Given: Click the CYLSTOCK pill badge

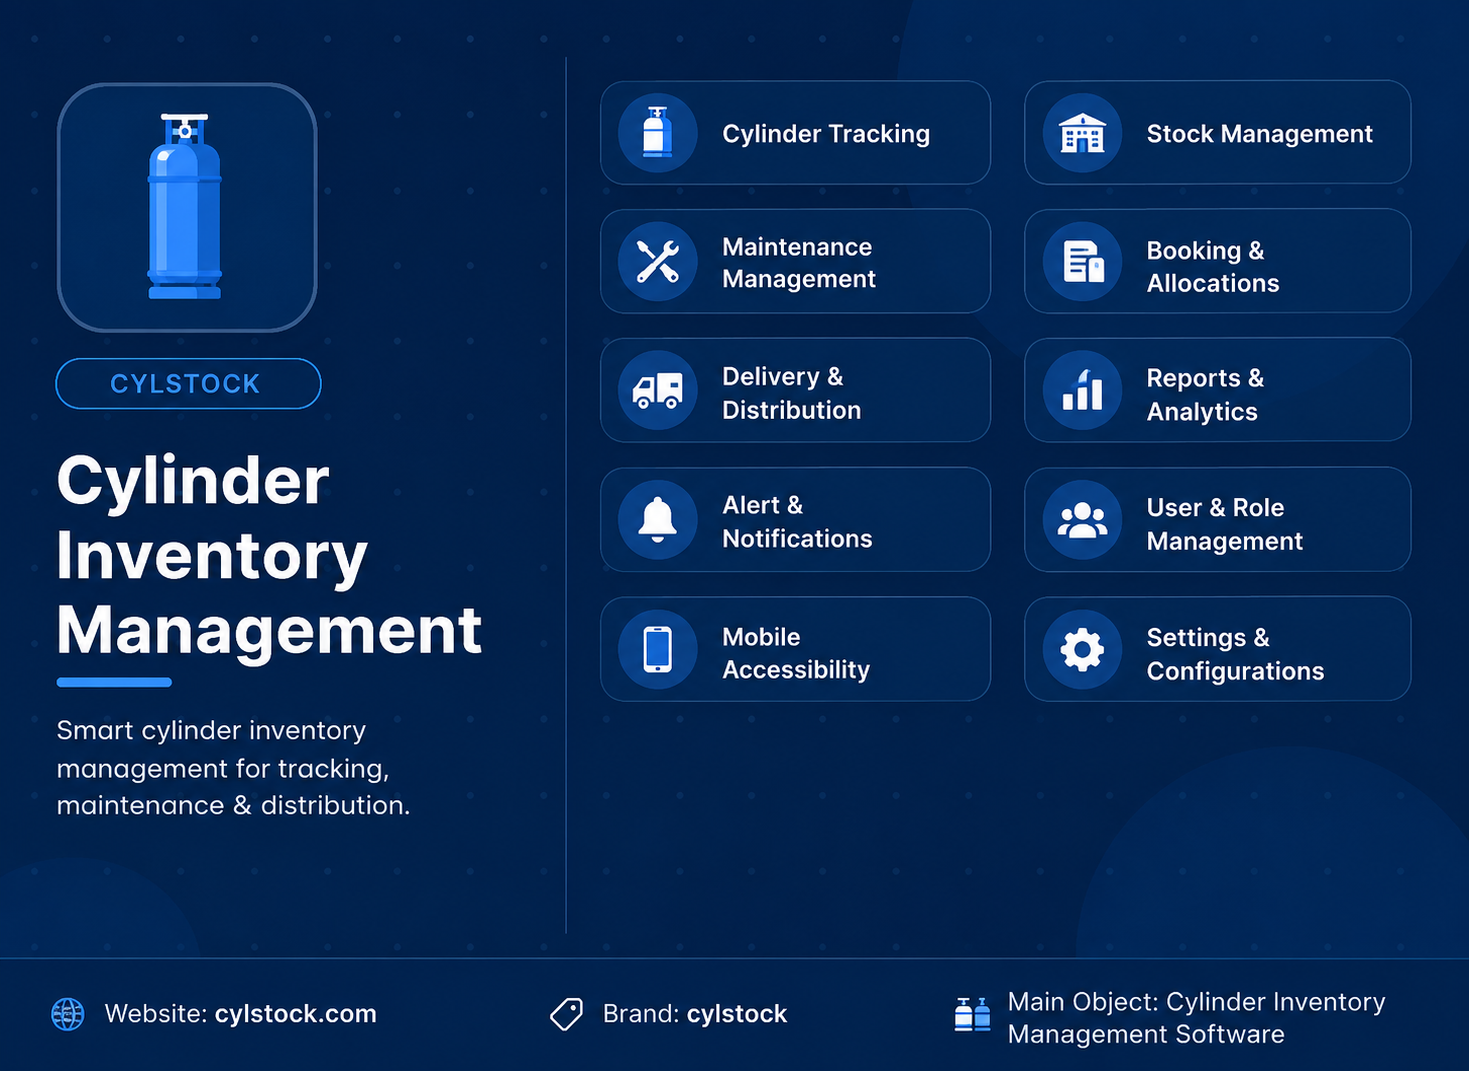Looking at the screenshot, I should point(188,383).
